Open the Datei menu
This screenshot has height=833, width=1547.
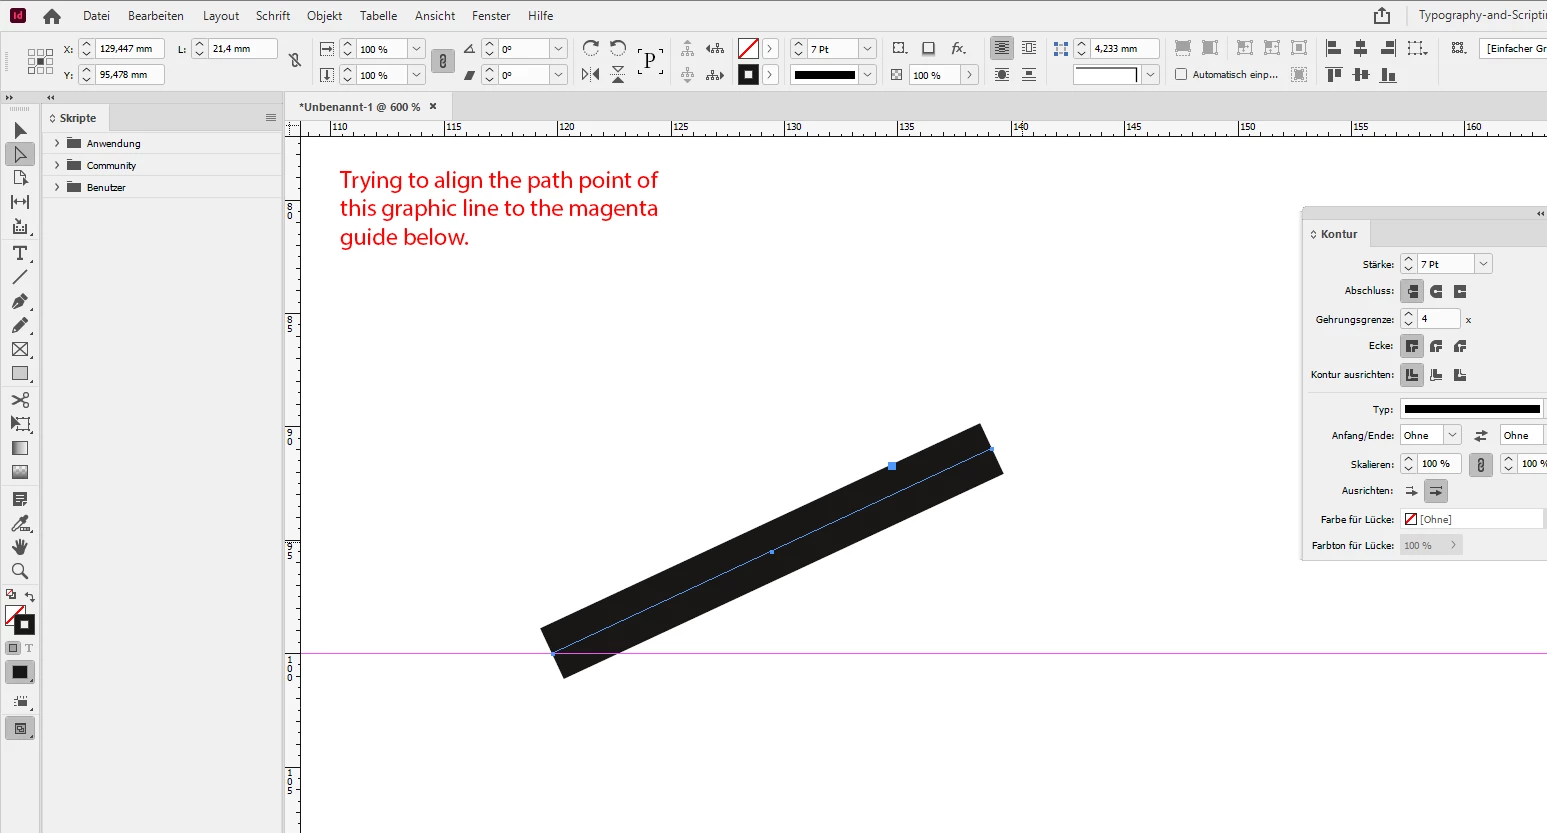[97, 16]
